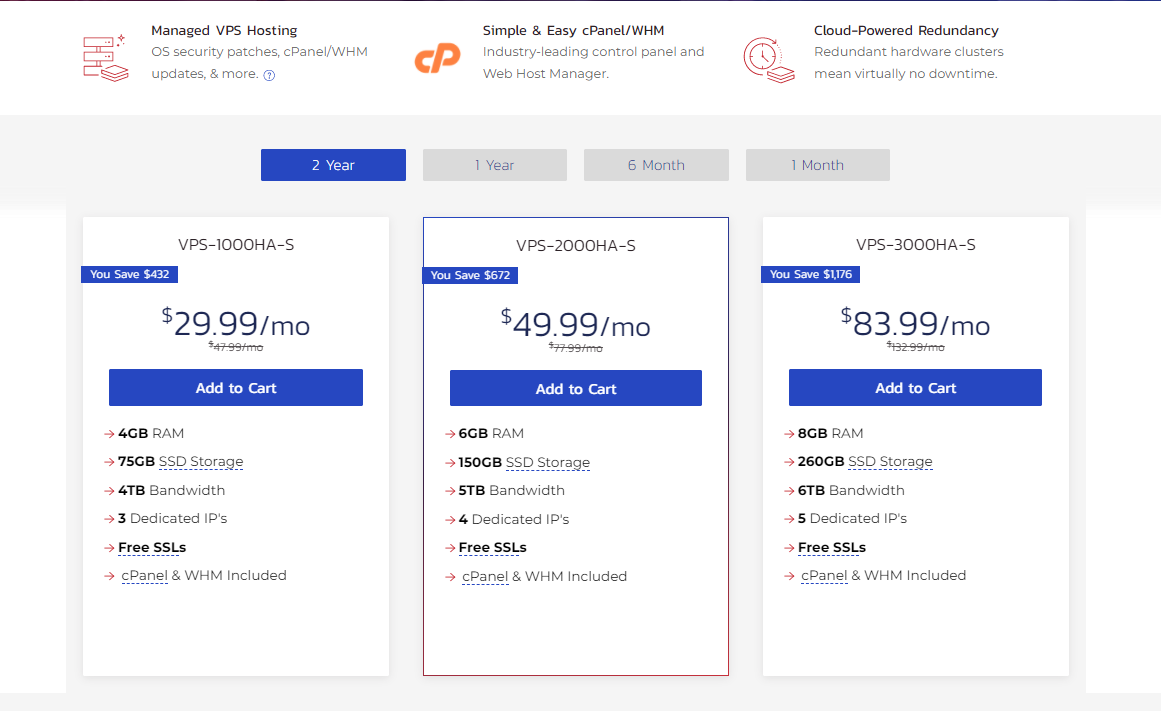Select the 1 Year billing period
The width and height of the screenshot is (1161, 711).
point(494,164)
